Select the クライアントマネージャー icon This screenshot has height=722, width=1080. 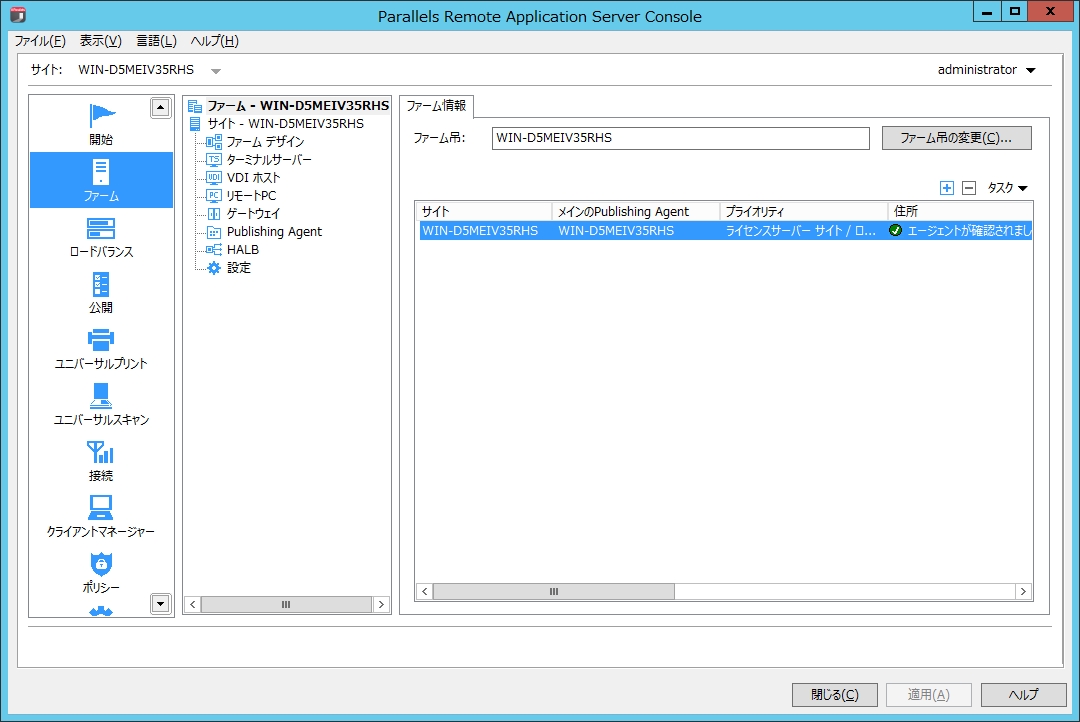click(100, 516)
